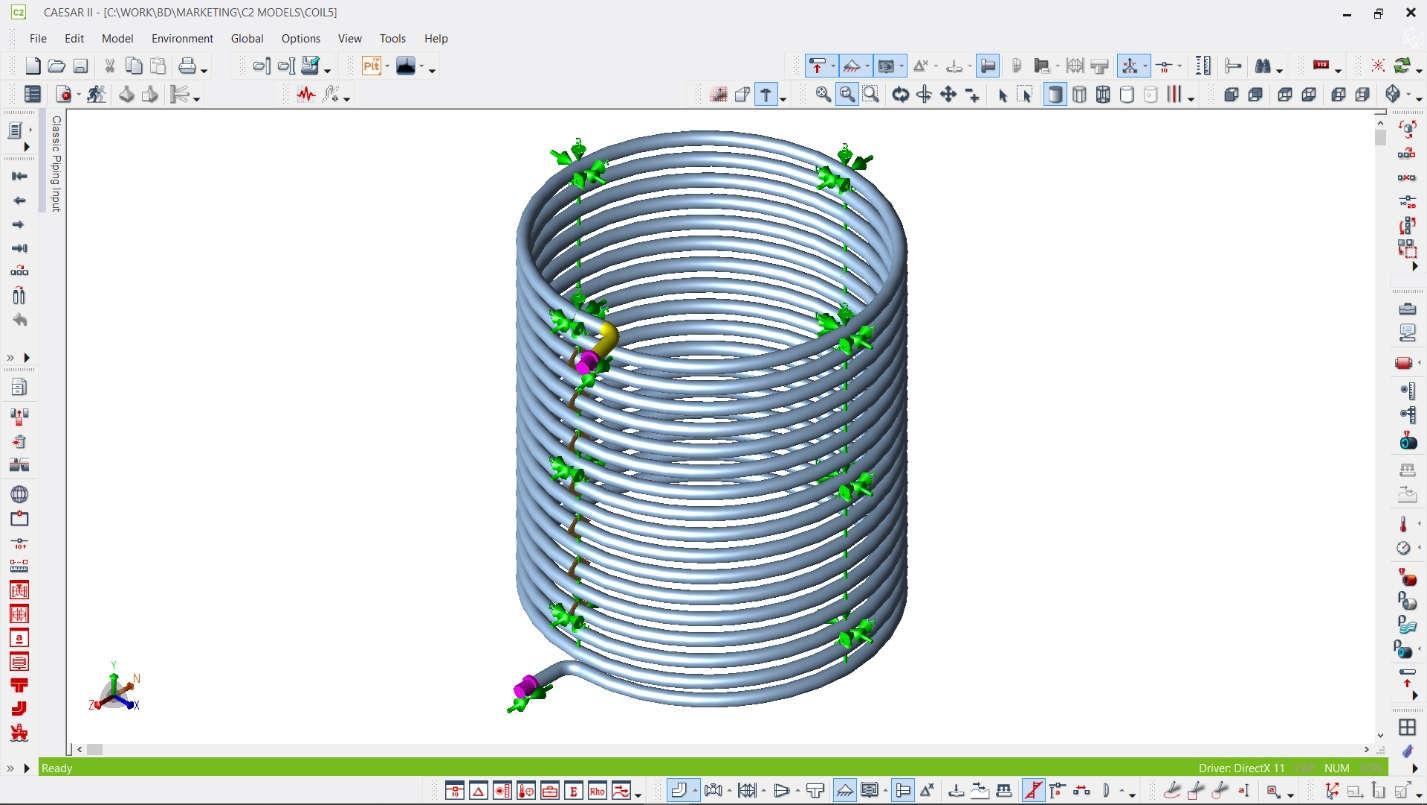Create a new file with the New icon
Image resolution: width=1427 pixels, height=805 pixels.
tap(33, 66)
